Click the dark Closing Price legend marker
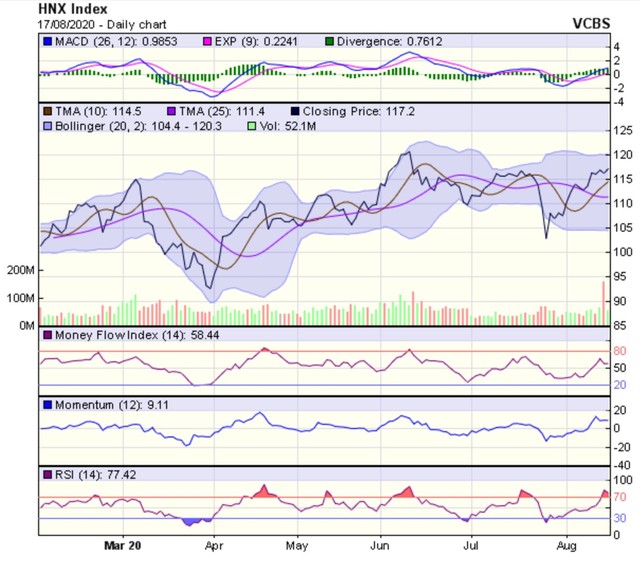640x565 pixels. click(297, 109)
